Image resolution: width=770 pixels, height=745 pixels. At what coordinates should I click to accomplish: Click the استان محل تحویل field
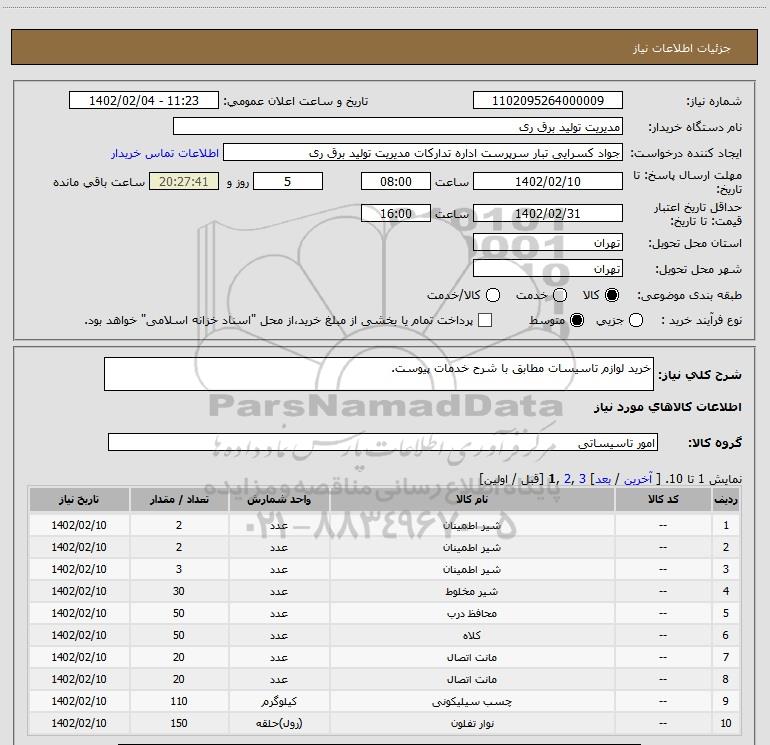pos(548,243)
